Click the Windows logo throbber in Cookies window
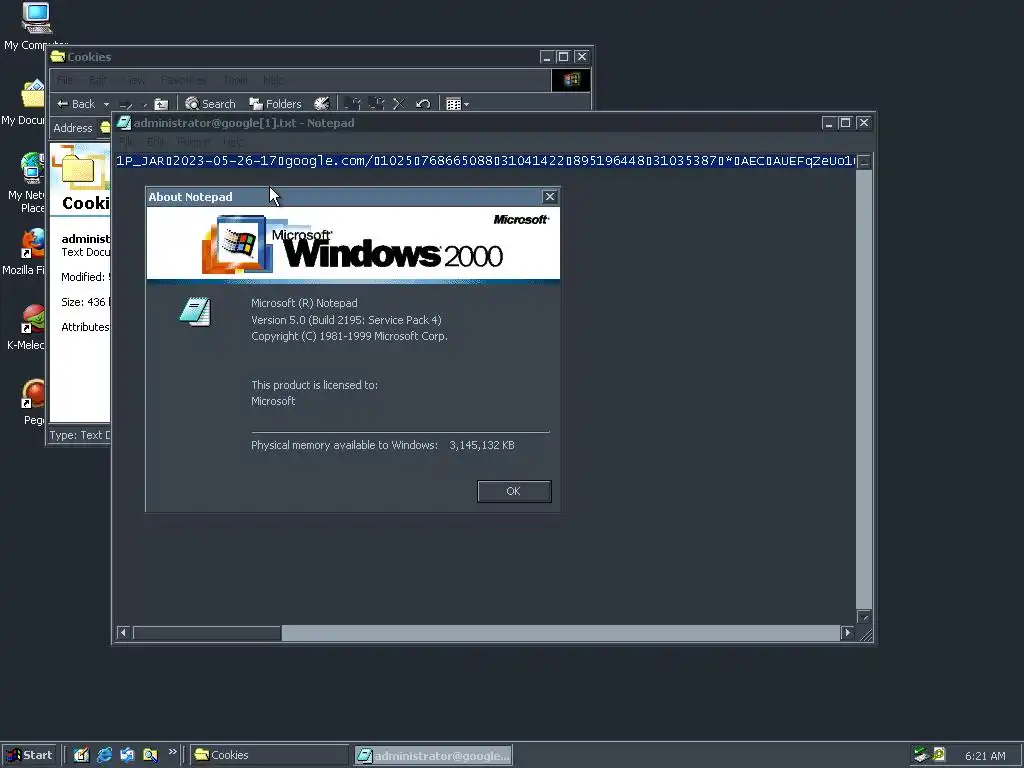The image size is (1024, 768). click(571, 80)
